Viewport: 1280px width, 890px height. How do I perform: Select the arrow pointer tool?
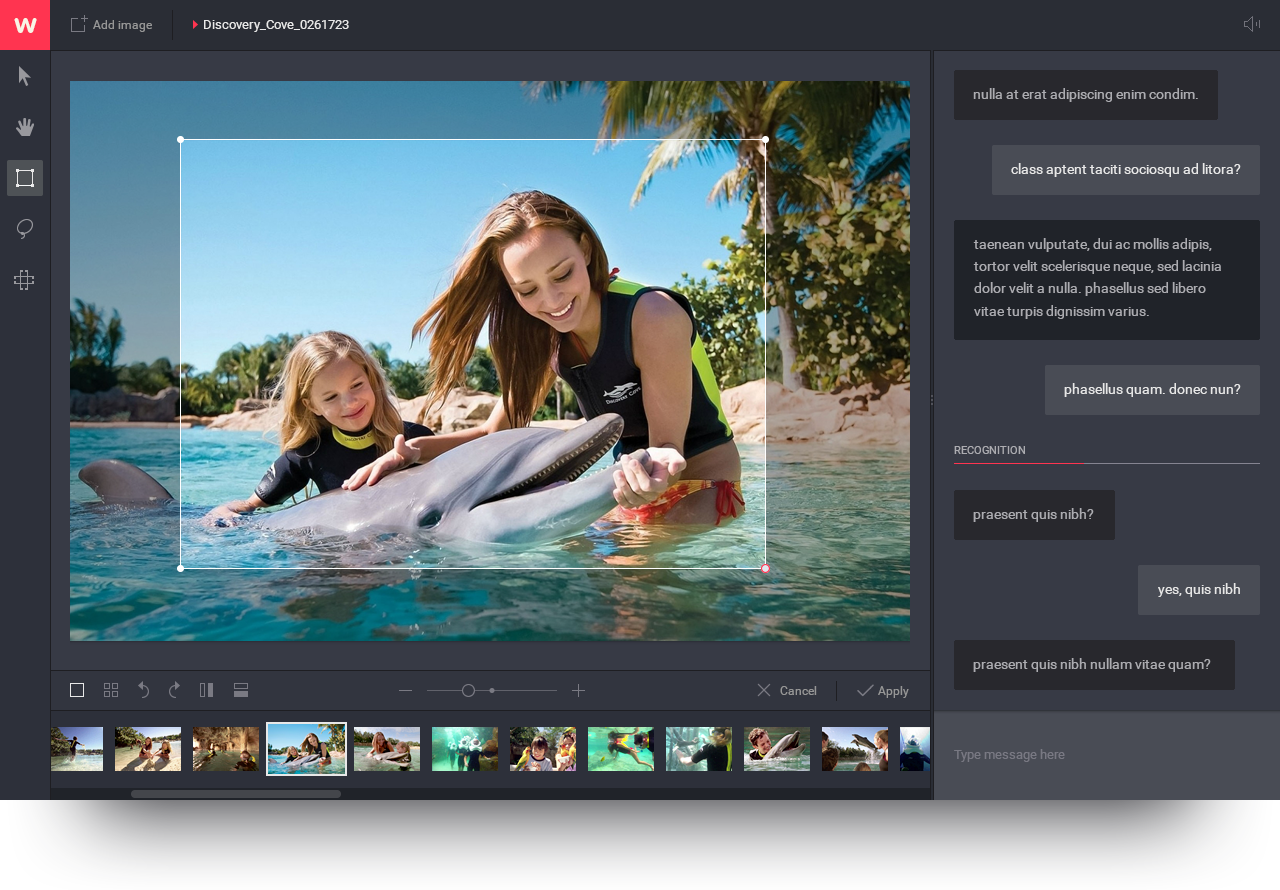(x=25, y=77)
